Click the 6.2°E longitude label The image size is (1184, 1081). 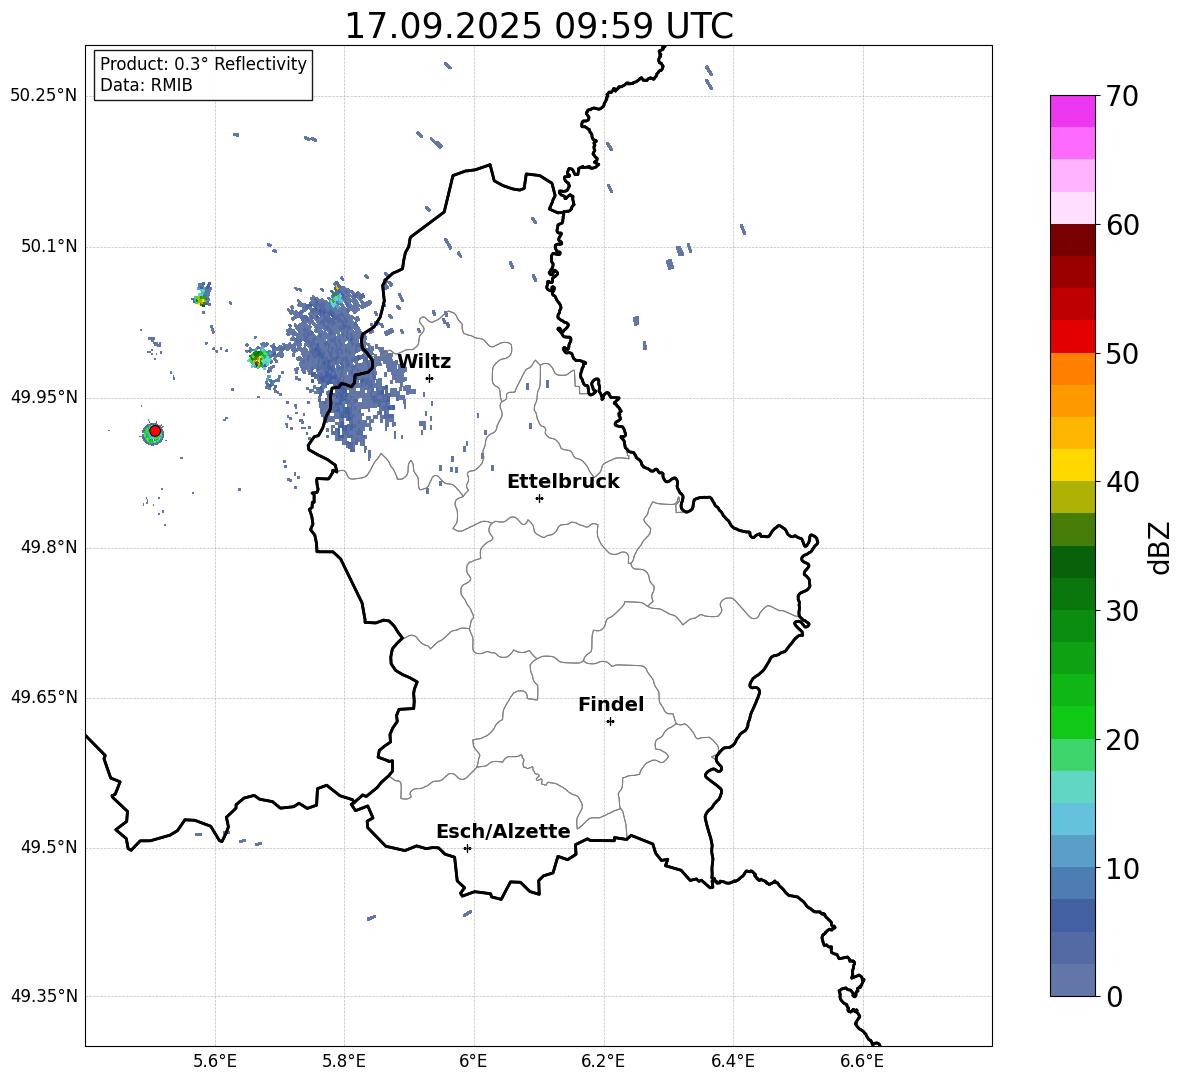click(x=603, y=1061)
